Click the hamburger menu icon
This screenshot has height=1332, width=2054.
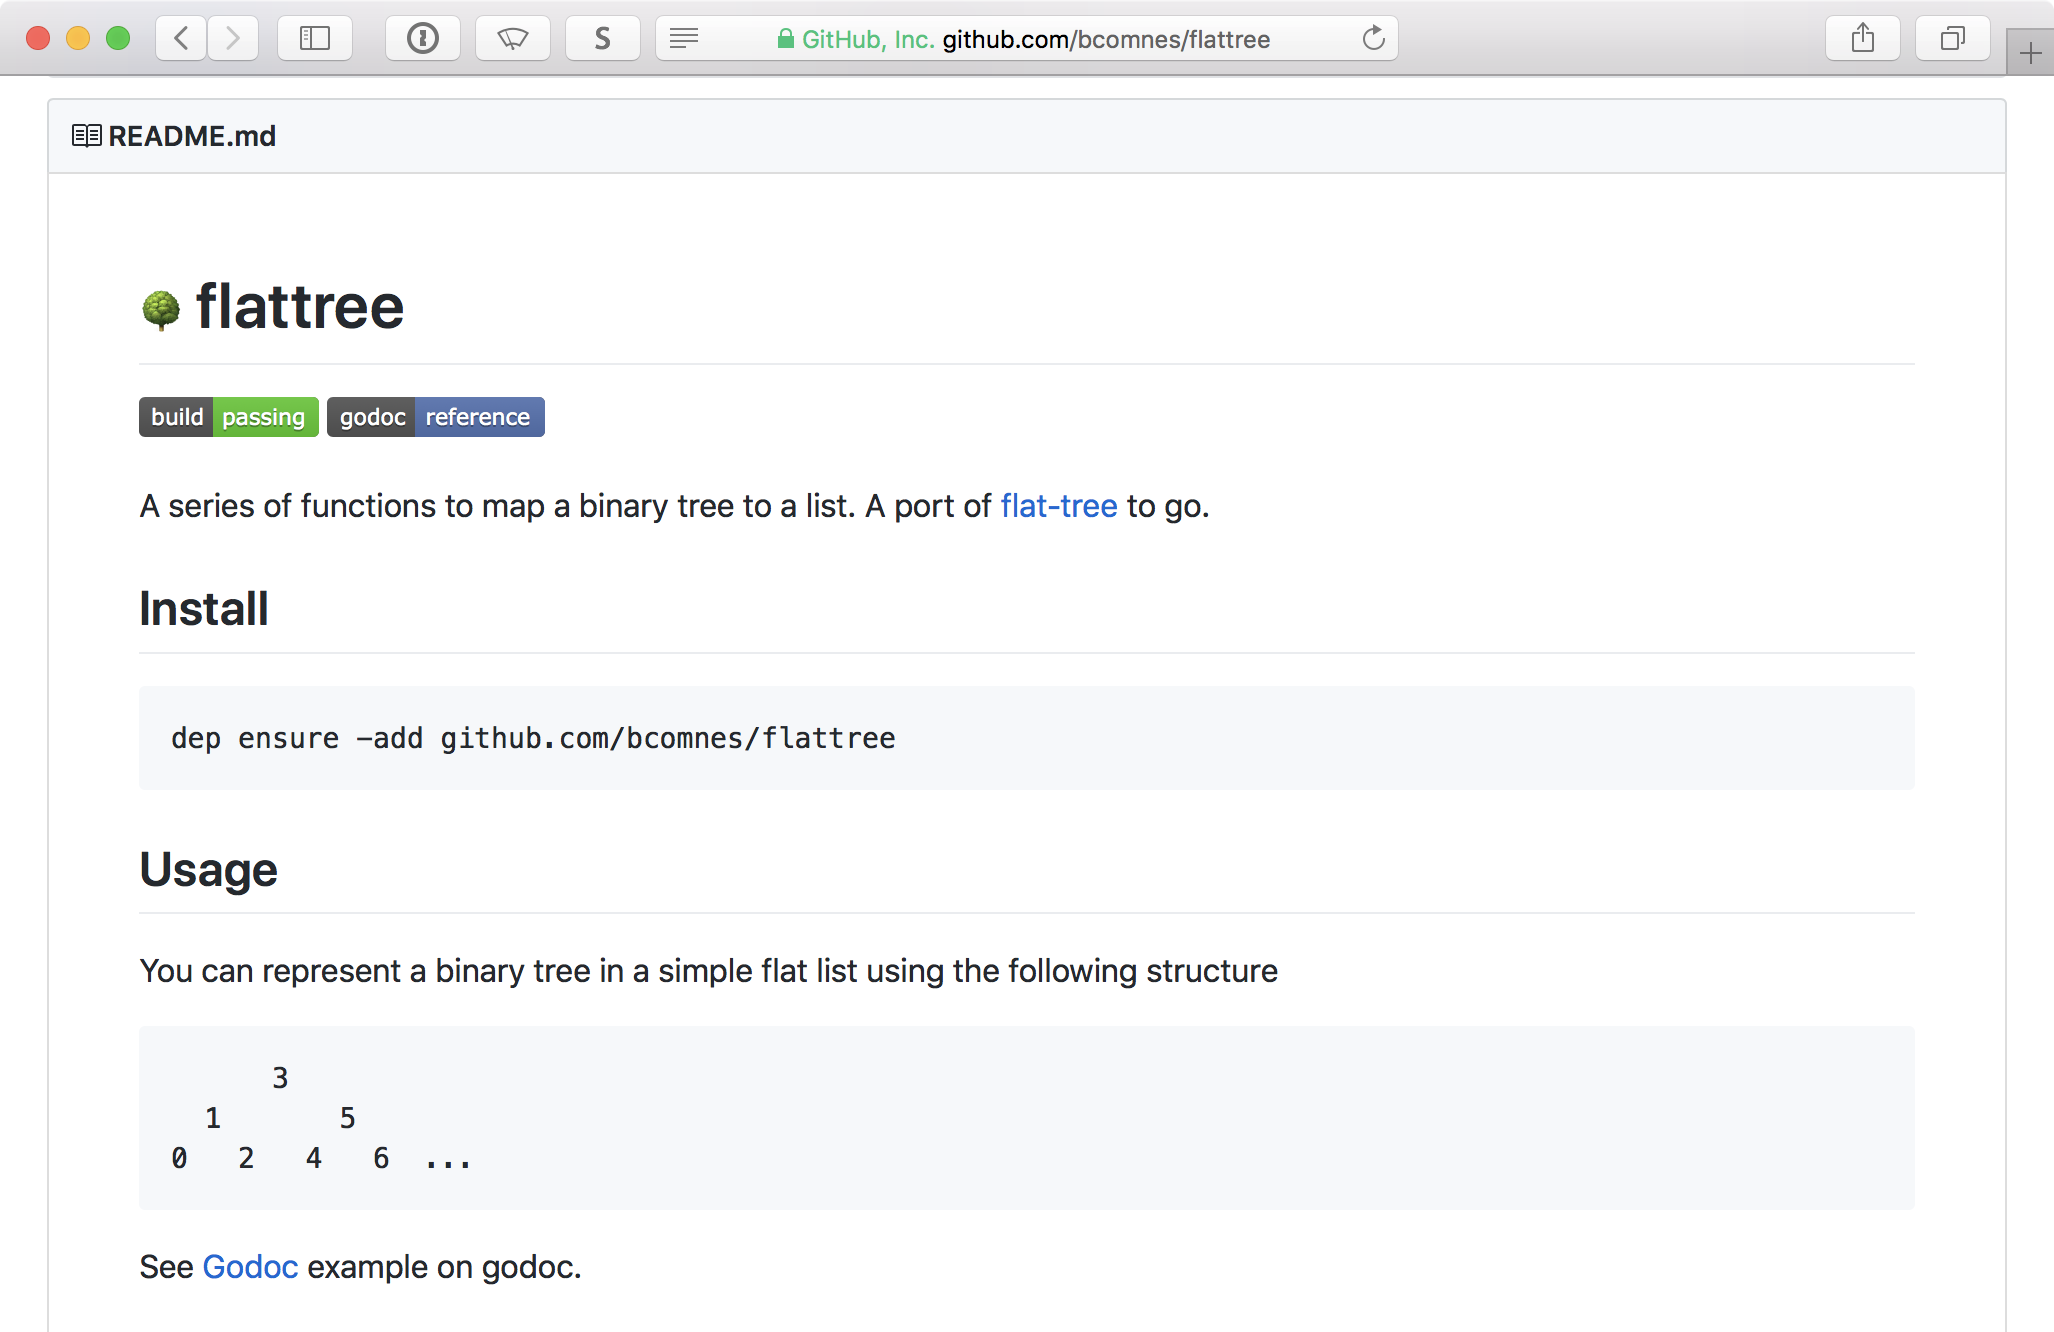coord(683,37)
